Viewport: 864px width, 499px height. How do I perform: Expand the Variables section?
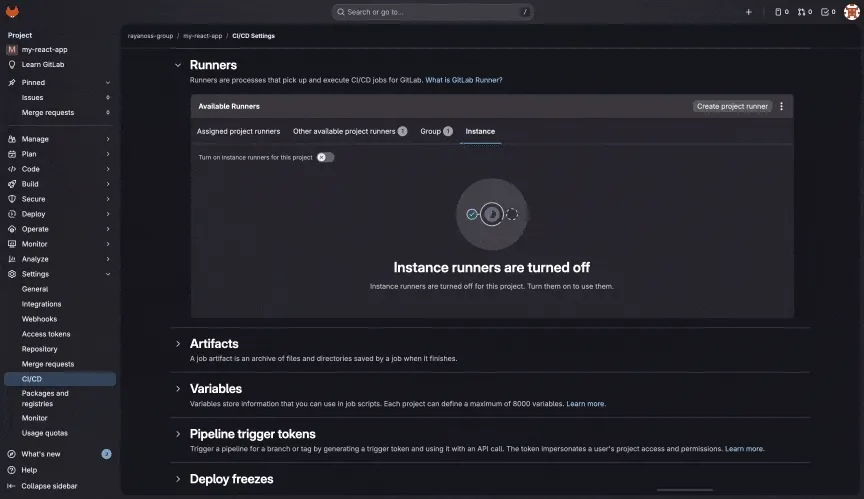(178, 389)
